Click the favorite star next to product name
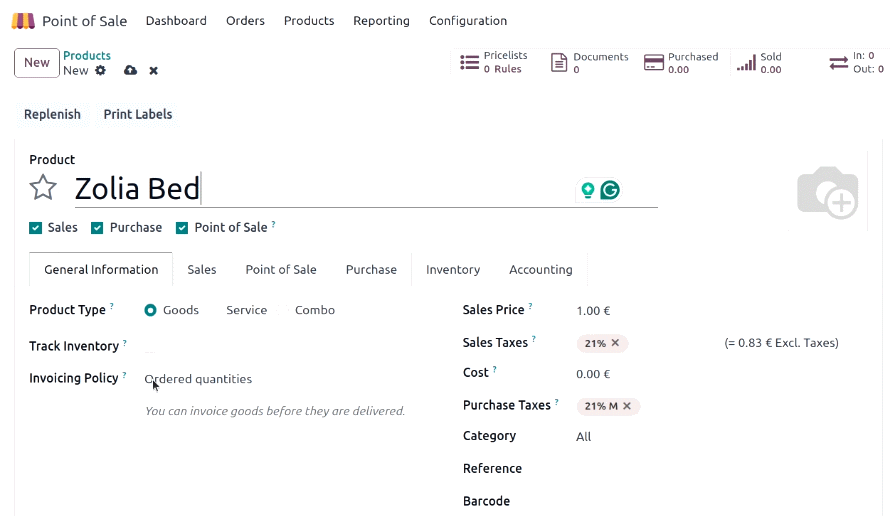The width and height of the screenshot is (890, 516). pyautogui.click(x=43, y=188)
